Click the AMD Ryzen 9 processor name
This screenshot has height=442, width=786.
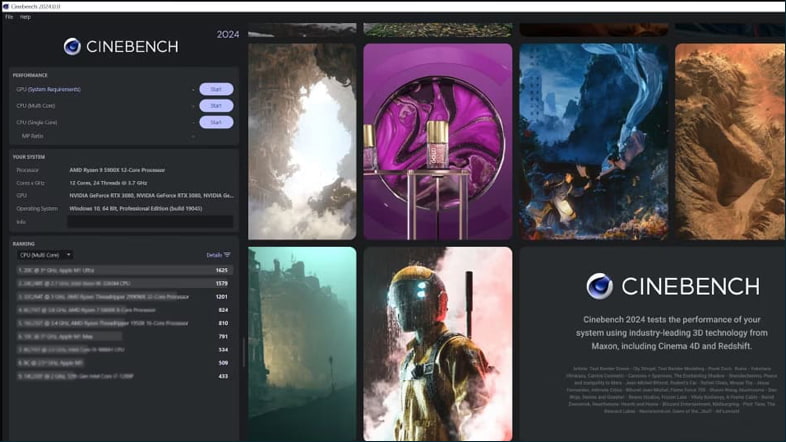click(117, 170)
